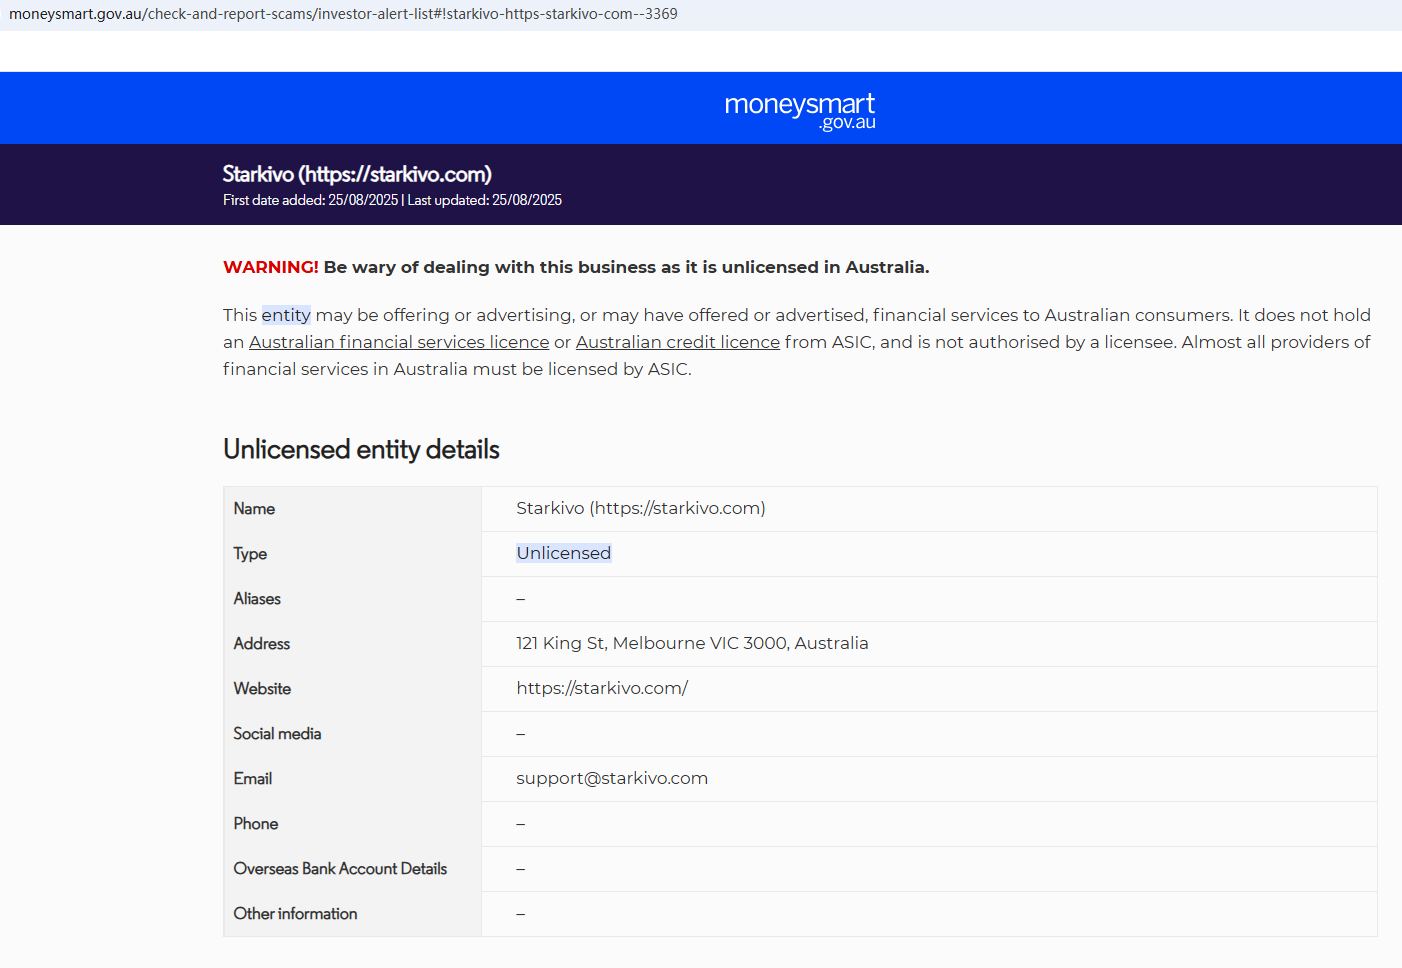Click the red WARNING! text

point(270,267)
